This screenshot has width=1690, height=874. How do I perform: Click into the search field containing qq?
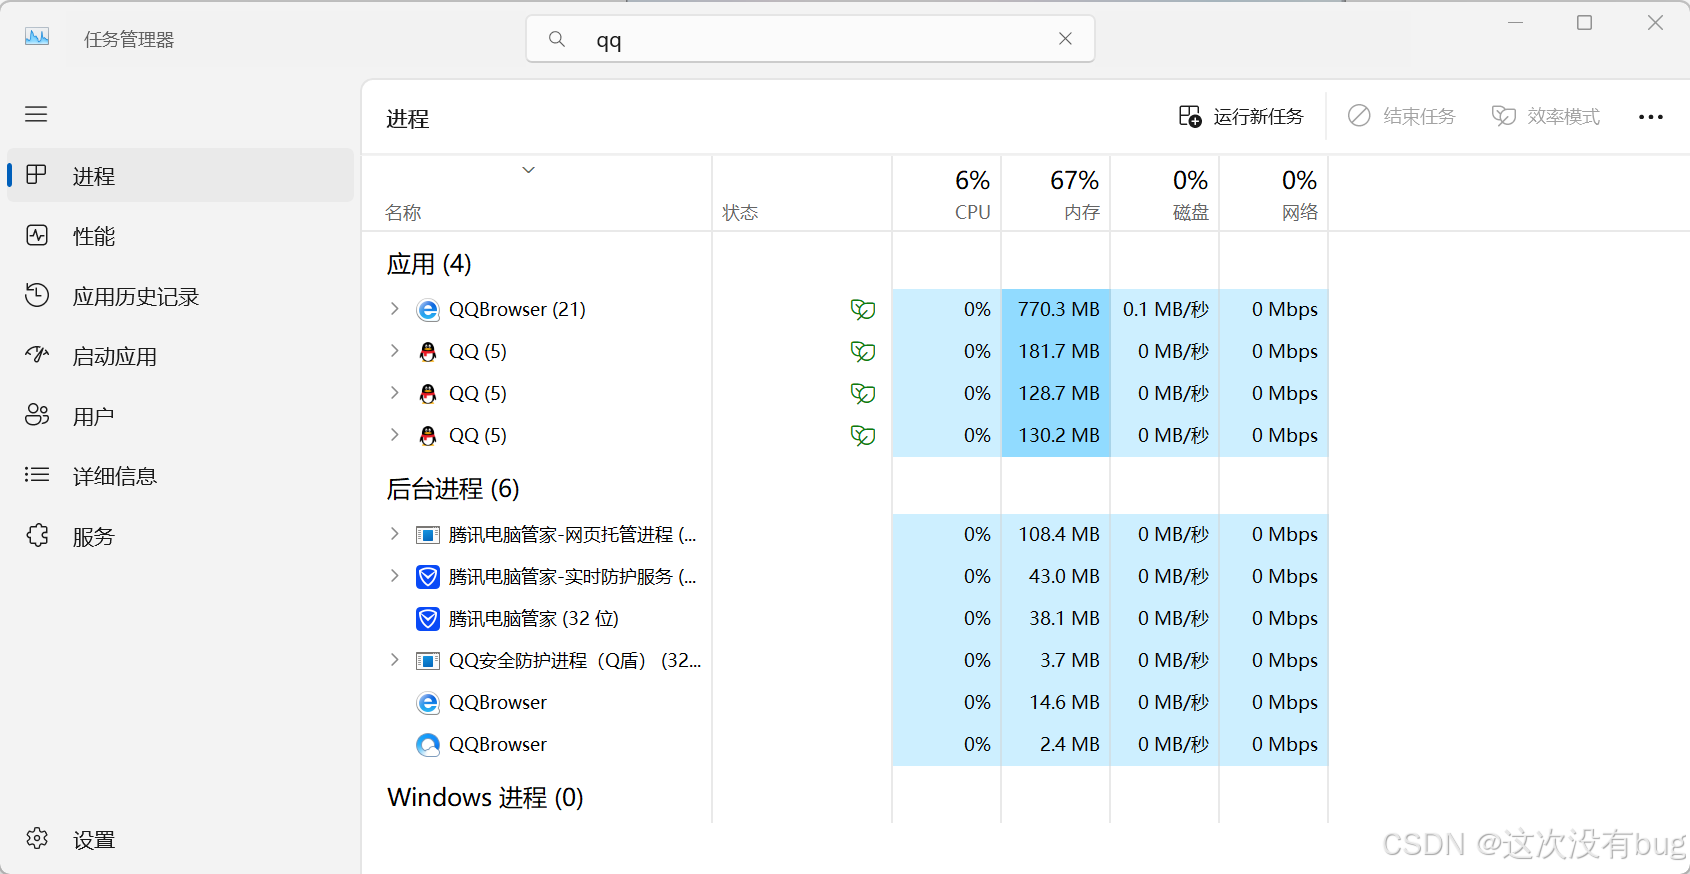(810, 40)
